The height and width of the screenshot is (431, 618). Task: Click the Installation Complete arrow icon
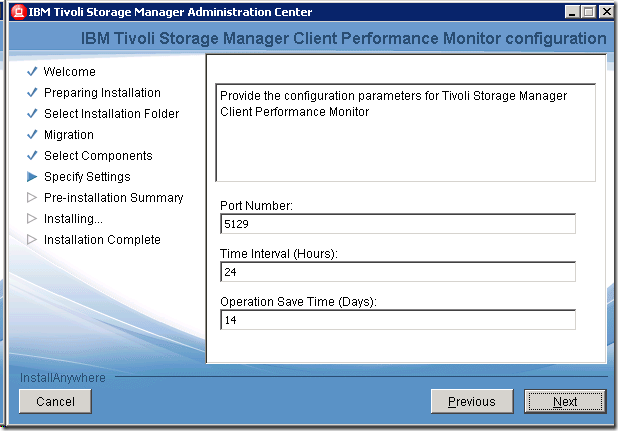[x=32, y=240]
